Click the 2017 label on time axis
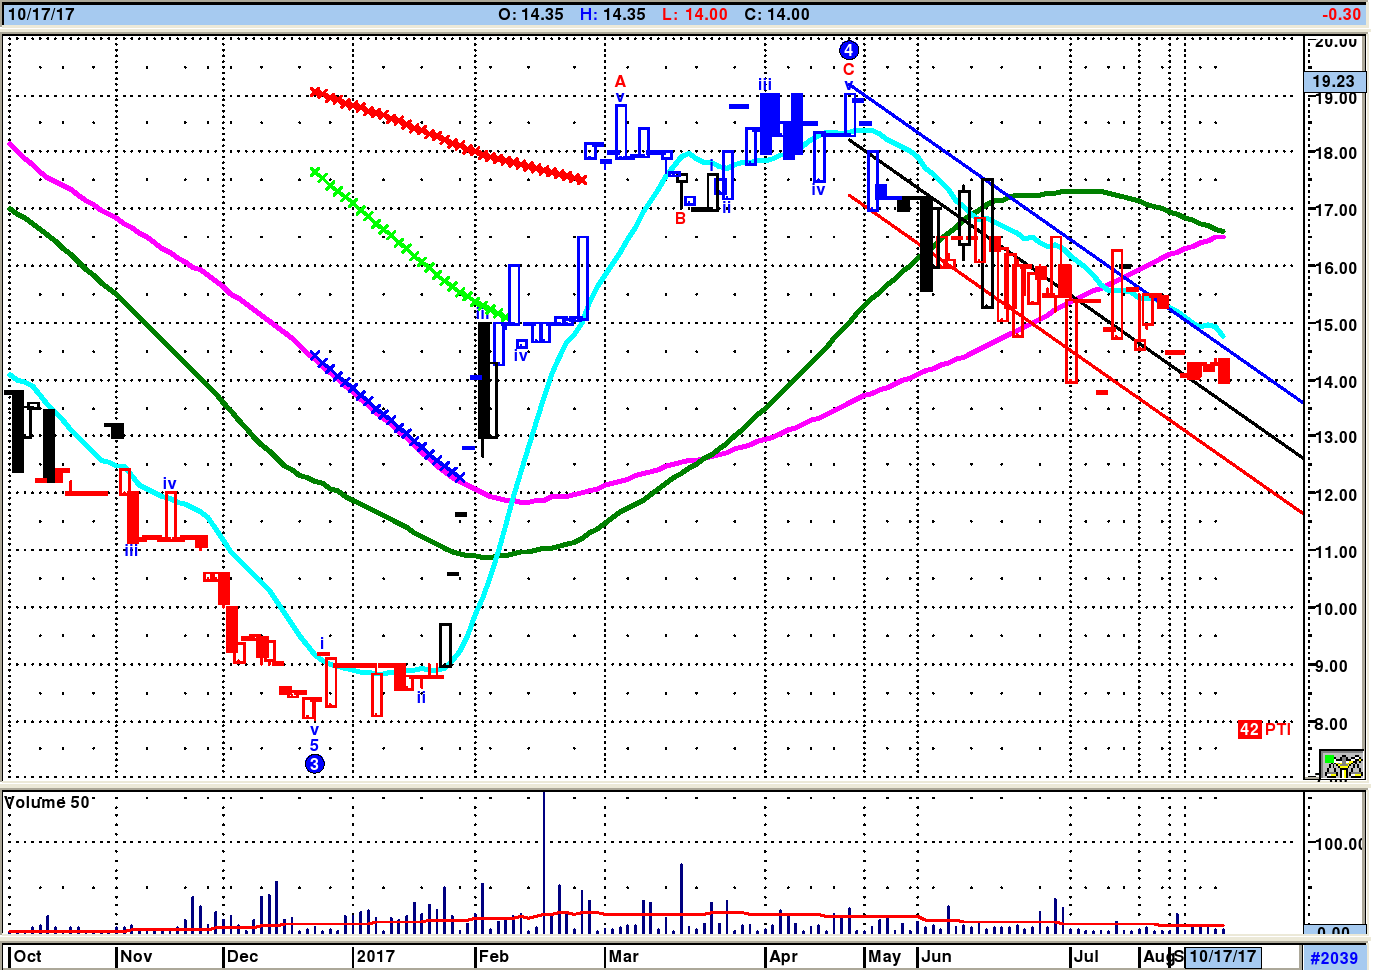Viewport: 1400px width, 970px height. point(376,956)
